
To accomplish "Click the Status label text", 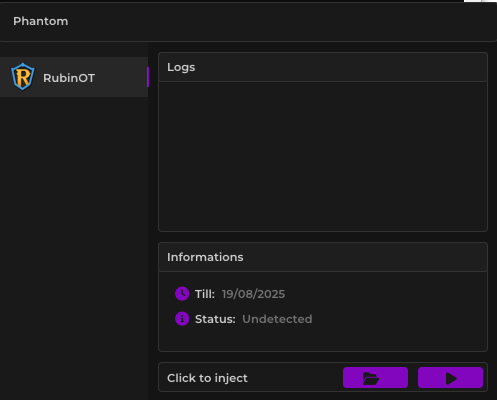I will (x=215, y=319).
